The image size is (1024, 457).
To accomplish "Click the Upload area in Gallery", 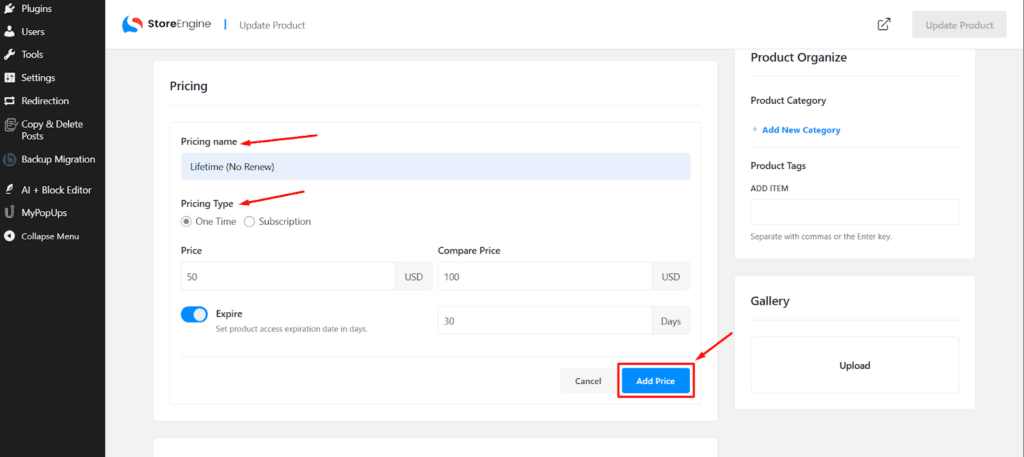I will pyautogui.click(x=854, y=365).
